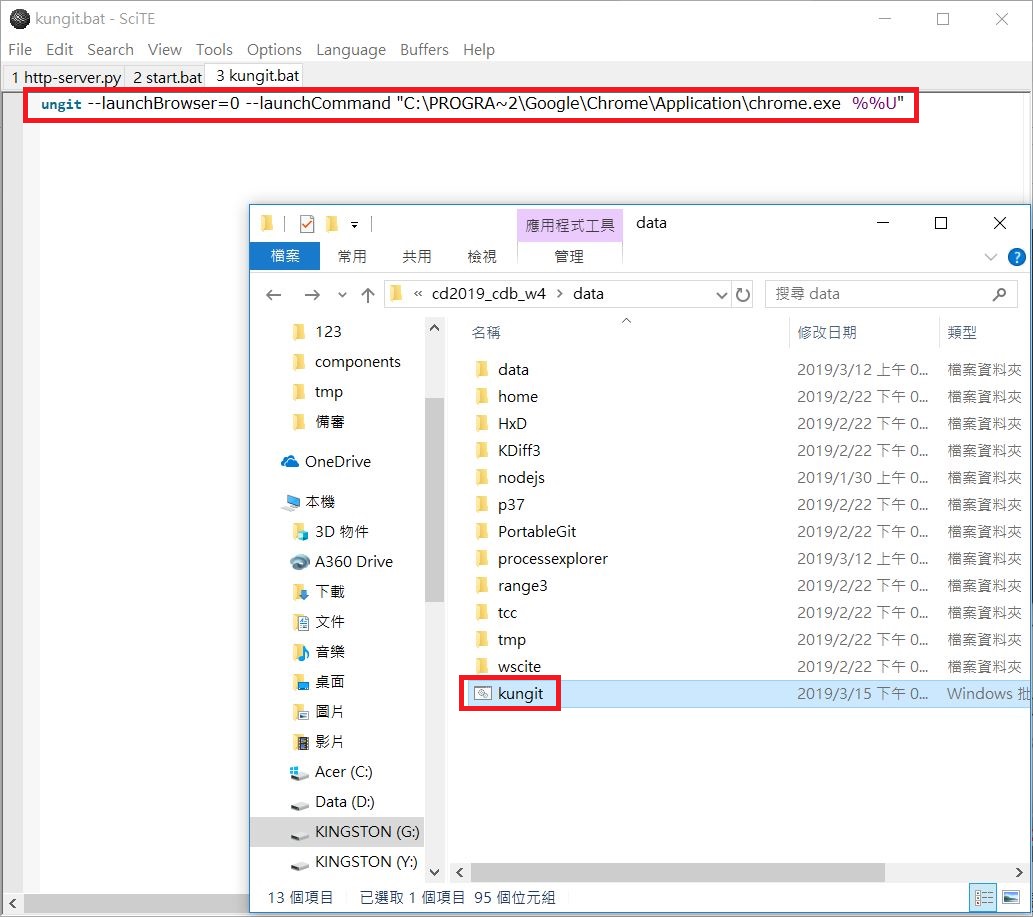This screenshot has width=1033, height=917.
Task: Click the nodejs folder icon in file list
Action: pos(483,478)
